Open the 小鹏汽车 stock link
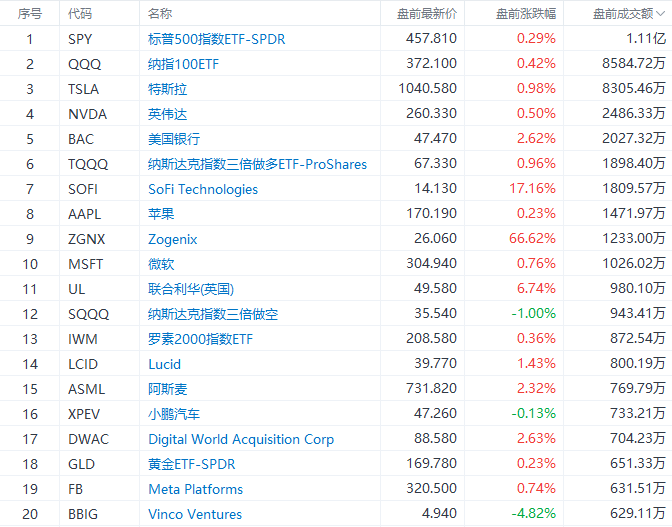 (x=174, y=414)
